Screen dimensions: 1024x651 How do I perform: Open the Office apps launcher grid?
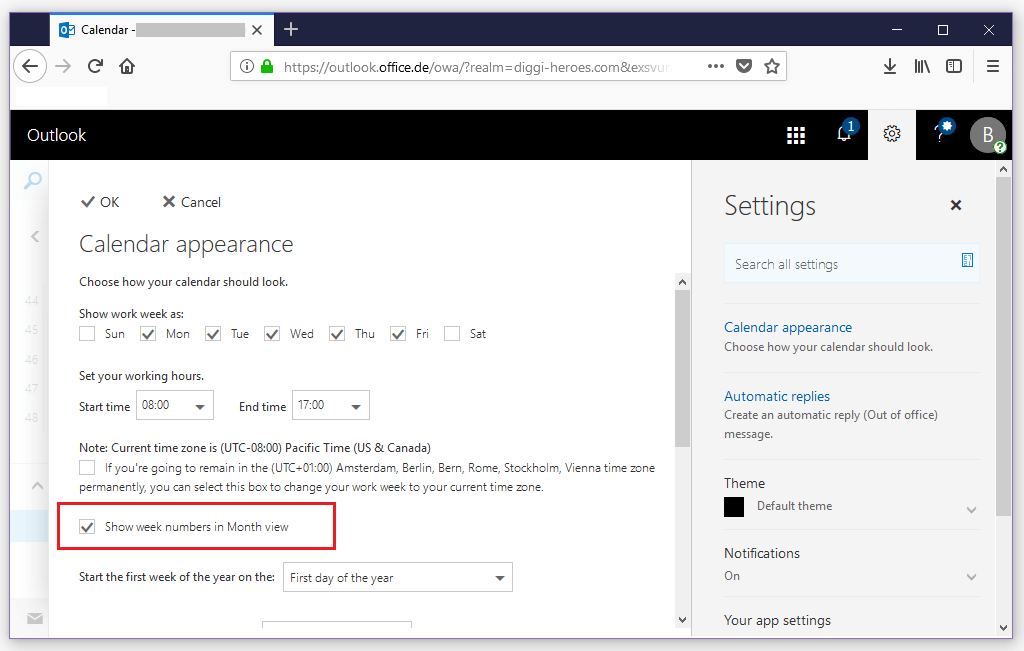tap(796, 134)
